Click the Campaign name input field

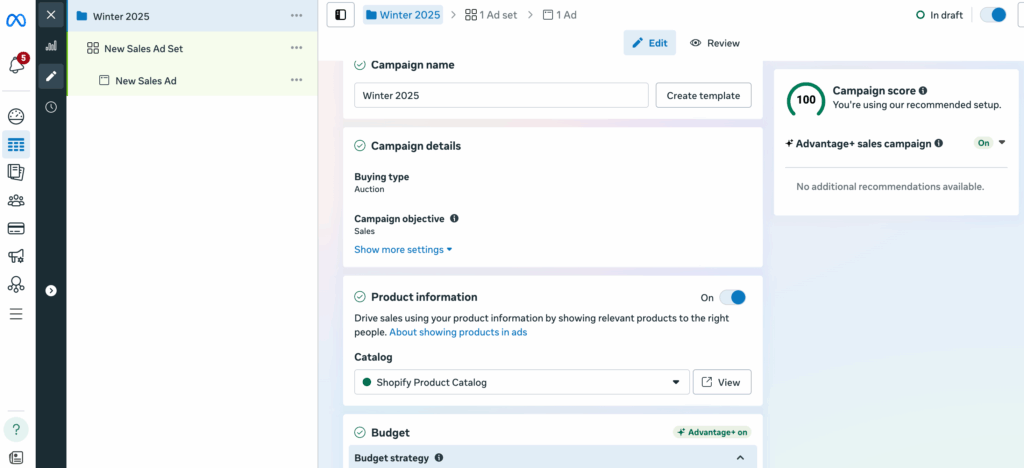coord(501,95)
